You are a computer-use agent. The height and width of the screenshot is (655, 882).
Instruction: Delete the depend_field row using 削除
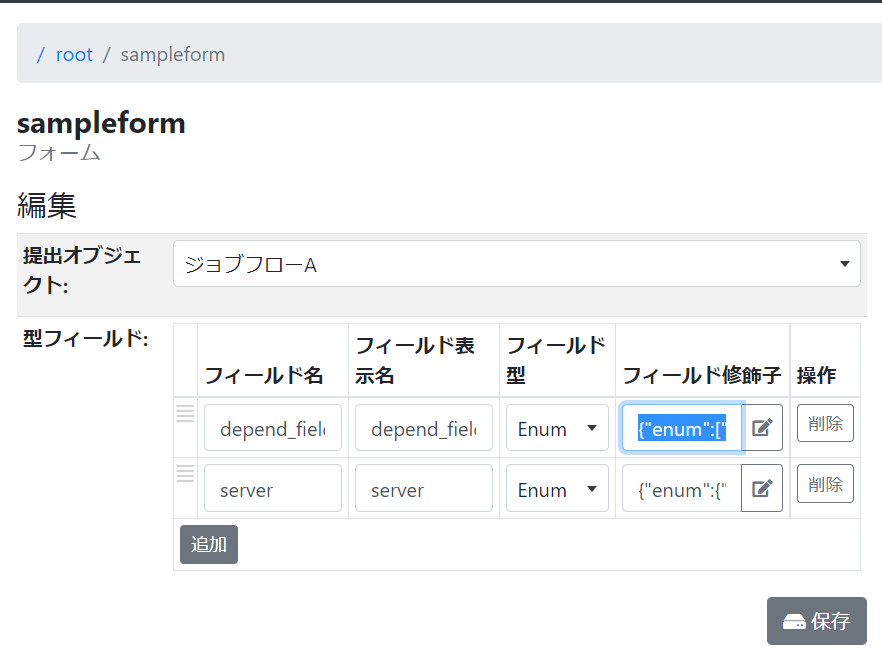point(825,423)
